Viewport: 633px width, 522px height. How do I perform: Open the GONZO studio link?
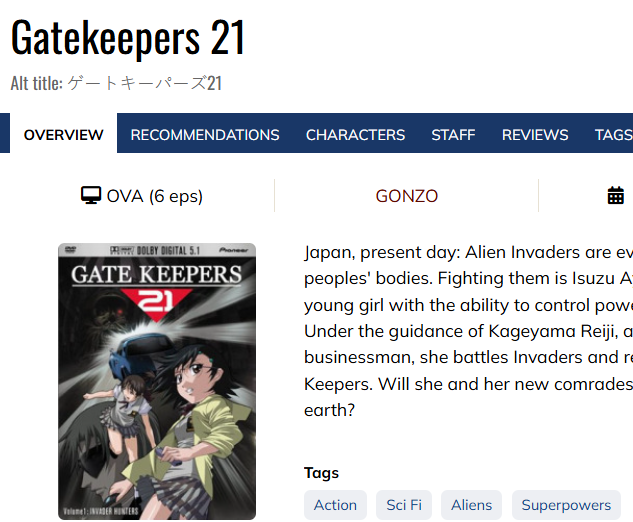(x=407, y=196)
